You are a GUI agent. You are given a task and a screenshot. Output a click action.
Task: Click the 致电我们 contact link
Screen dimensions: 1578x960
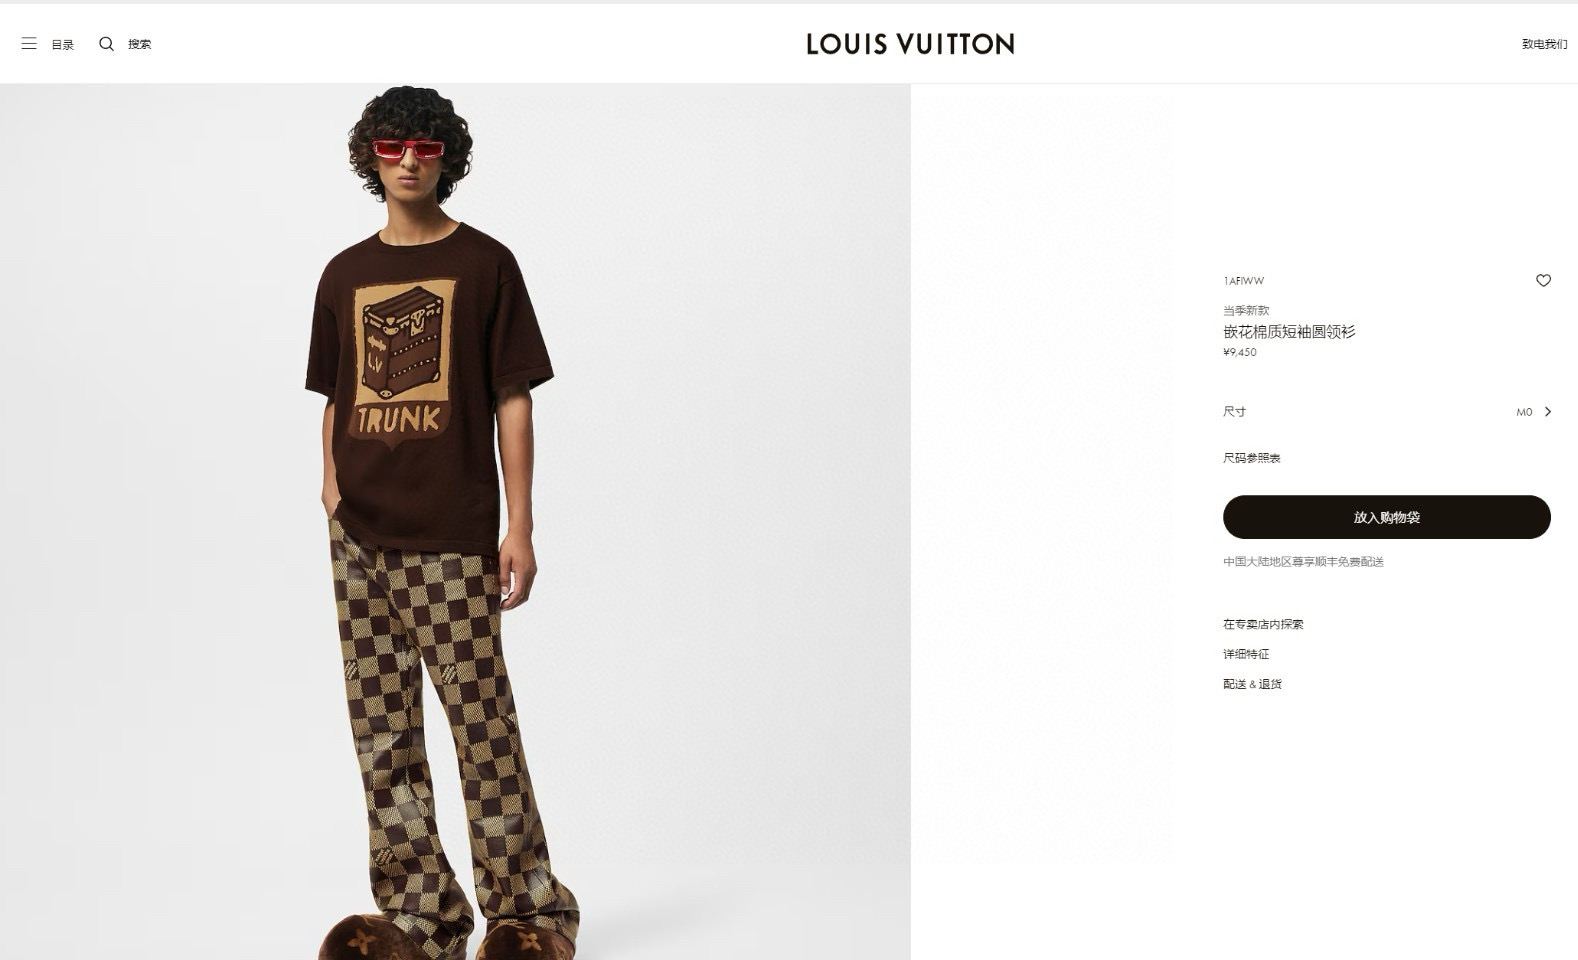pos(1544,44)
